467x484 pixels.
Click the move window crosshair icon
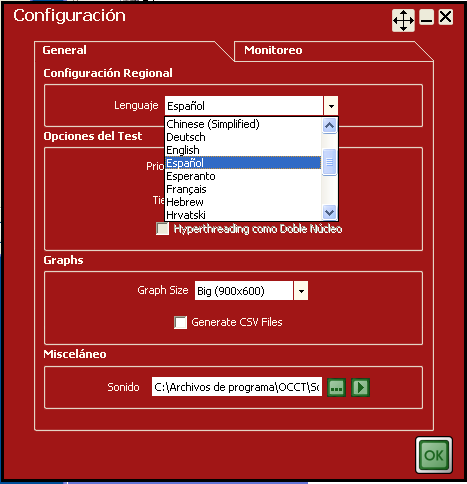pos(403,20)
